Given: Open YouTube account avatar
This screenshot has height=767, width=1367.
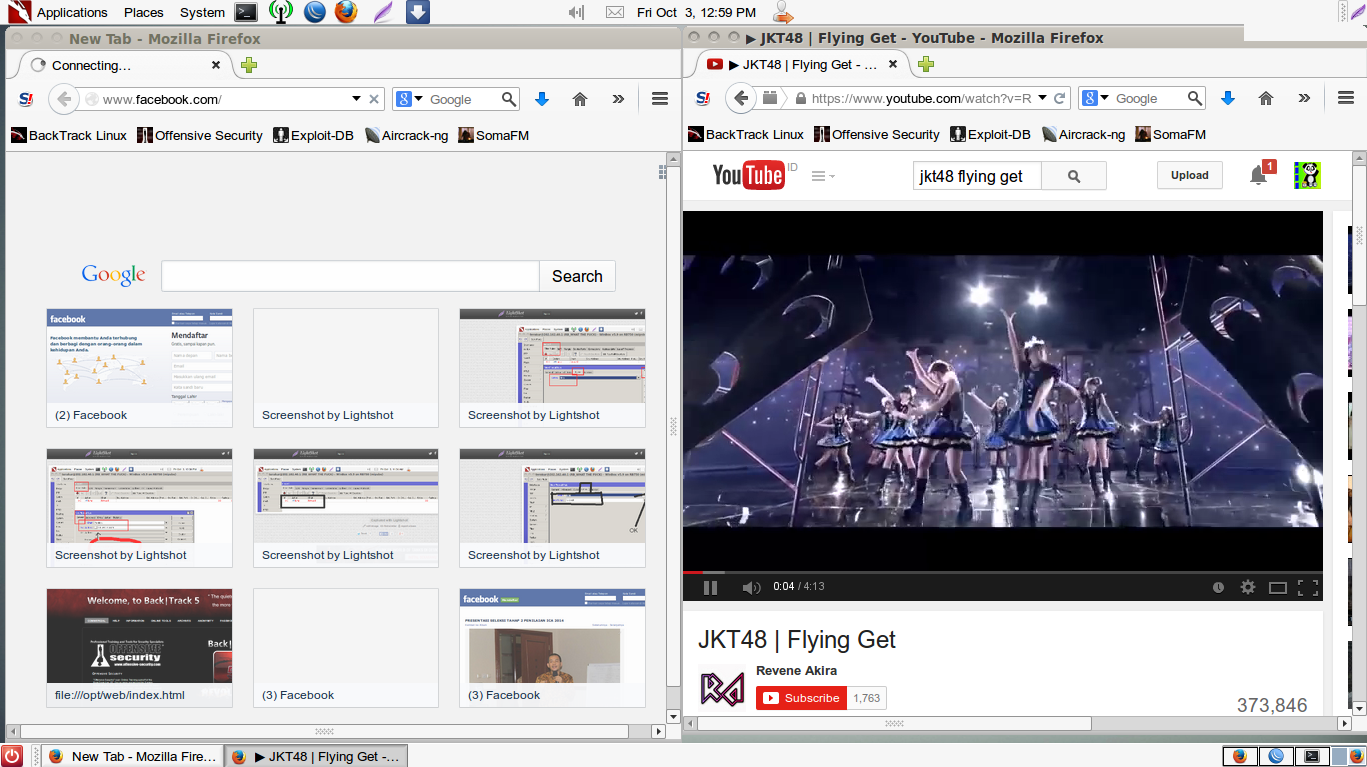Looking at the screenshot, I should click(1307, 175).
